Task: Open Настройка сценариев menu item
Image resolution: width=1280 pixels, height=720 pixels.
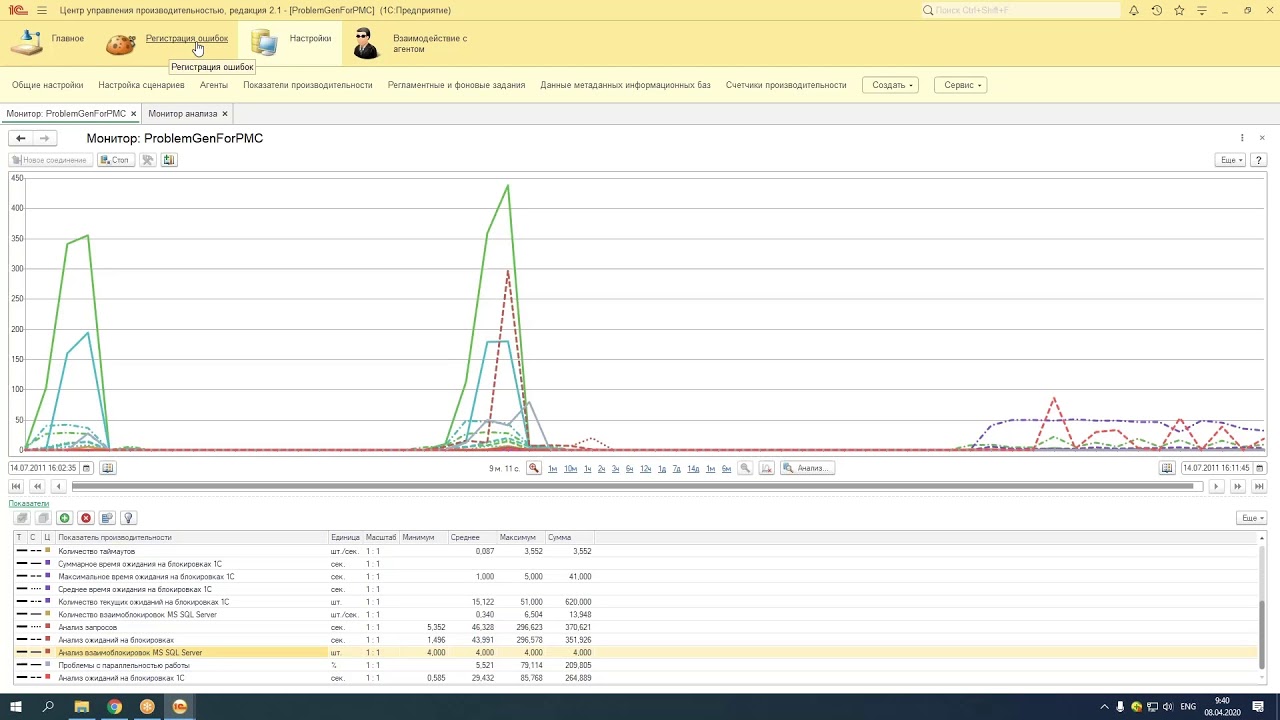Action: coord(141,85)
